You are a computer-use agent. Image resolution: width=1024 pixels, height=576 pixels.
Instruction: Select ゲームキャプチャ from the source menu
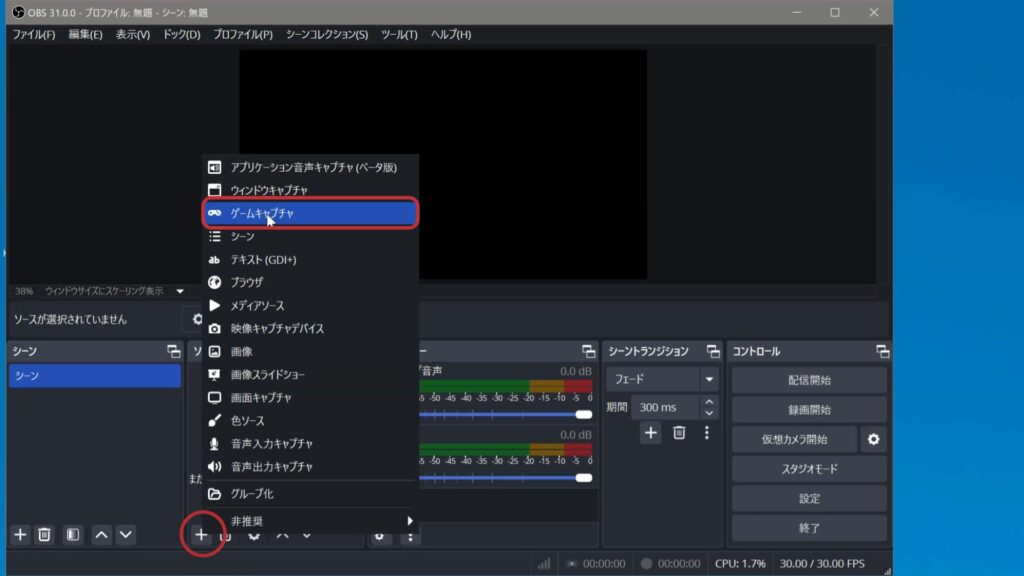click(310, 213)
